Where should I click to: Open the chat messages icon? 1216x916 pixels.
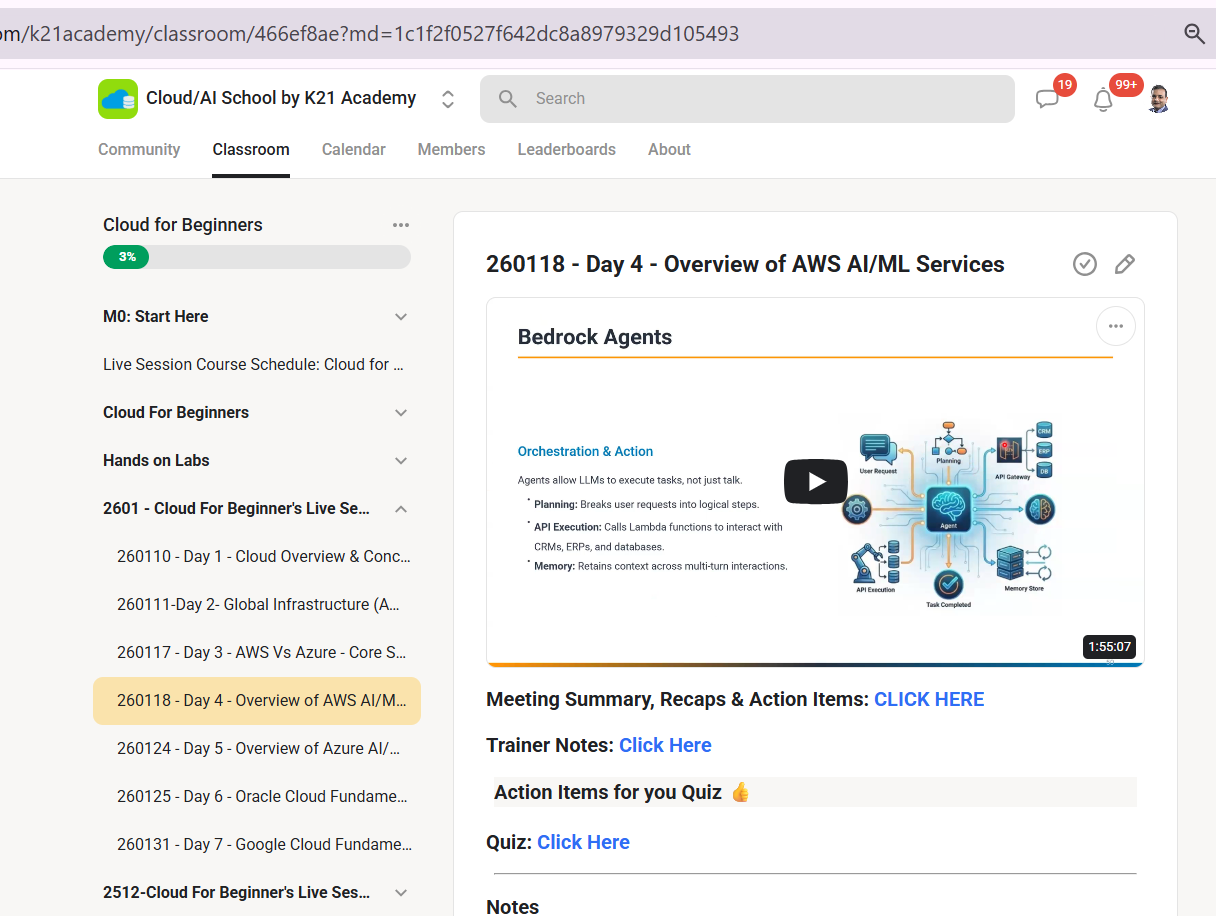coord(1047,99)
